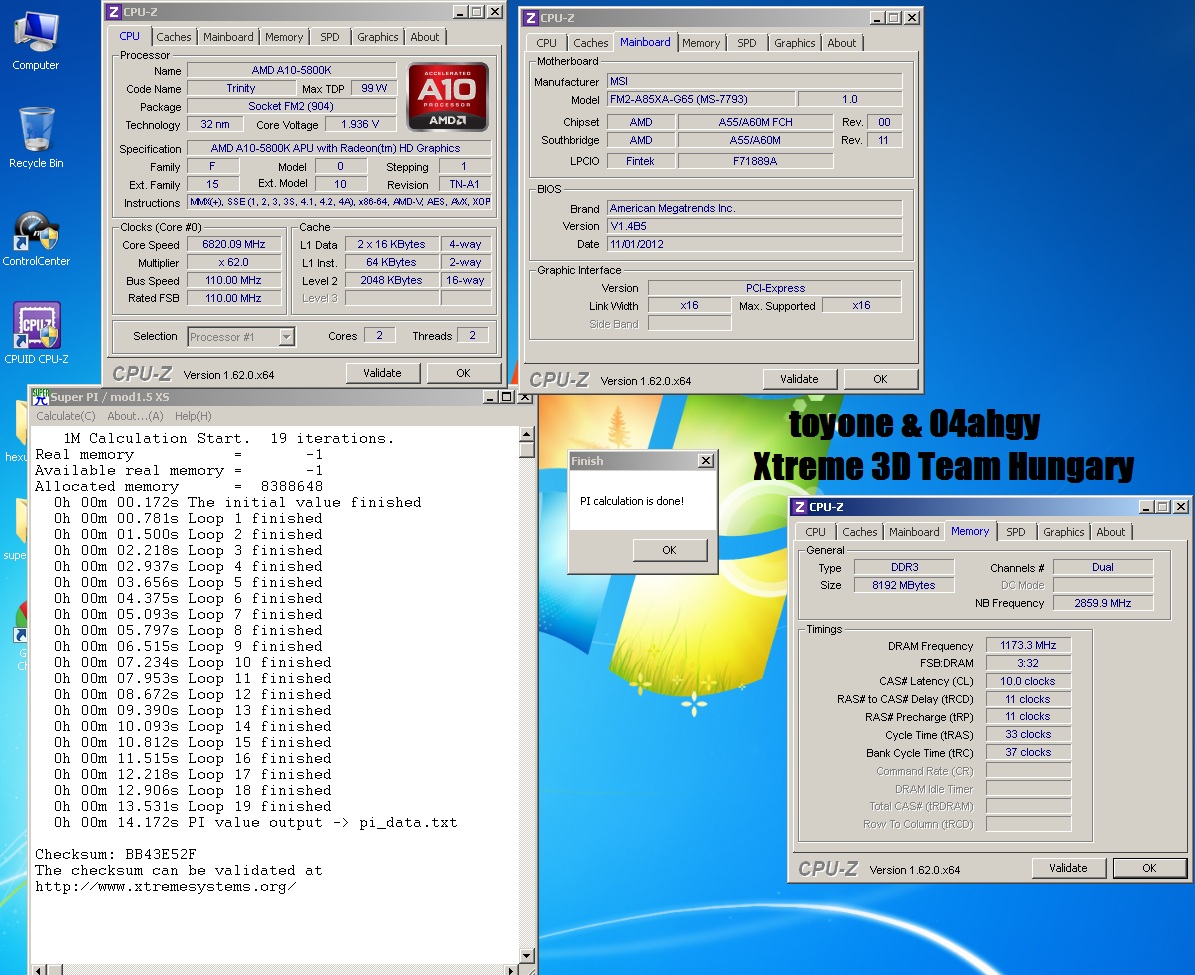Close the Finish dialog with X
The width and height of the screenshot is (1195, 975).
706,460
